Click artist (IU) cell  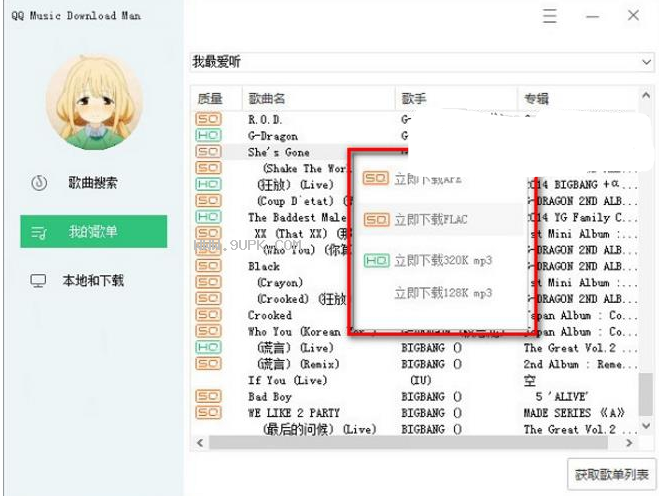421,380
